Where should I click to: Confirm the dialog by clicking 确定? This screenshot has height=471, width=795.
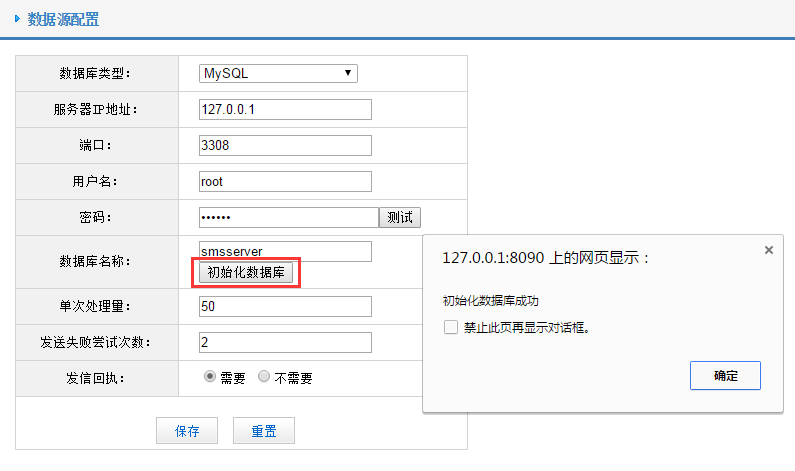[x=725, y=375]
